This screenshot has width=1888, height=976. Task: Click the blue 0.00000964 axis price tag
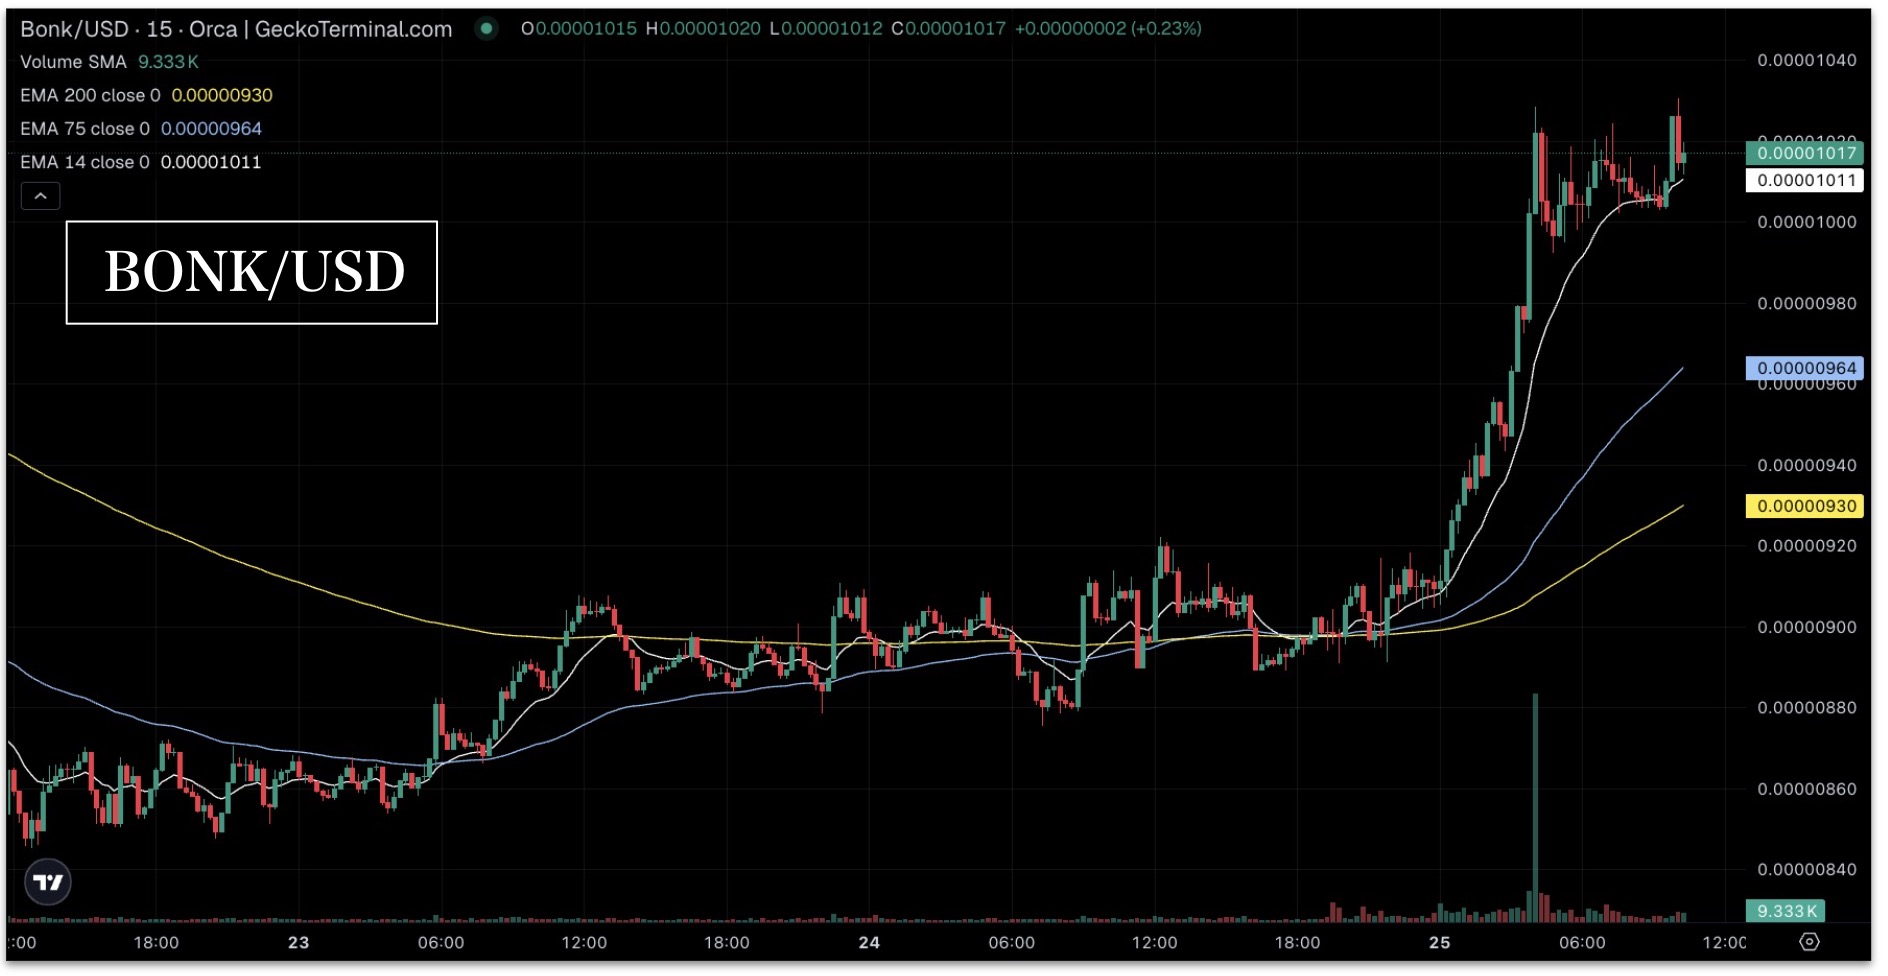(1805, 368)
